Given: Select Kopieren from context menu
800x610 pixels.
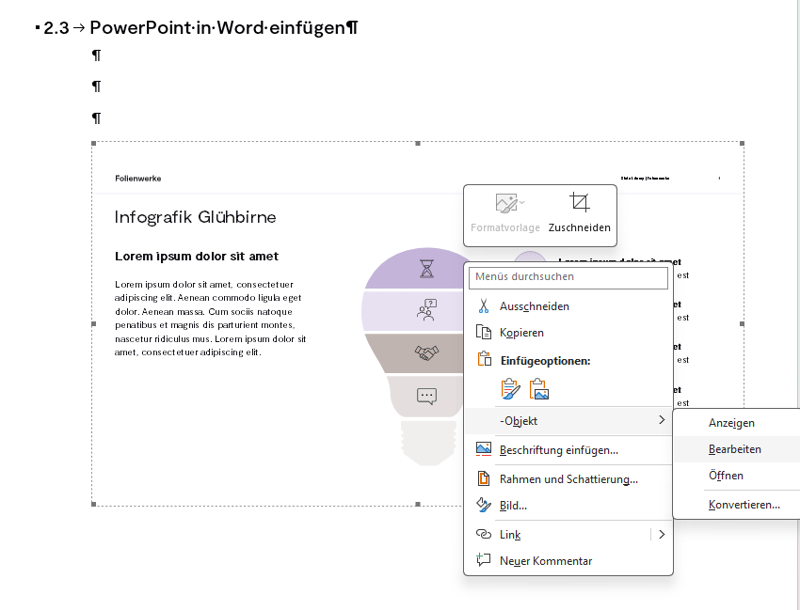Looking at the screenshot, I should [x=568, y=332].
